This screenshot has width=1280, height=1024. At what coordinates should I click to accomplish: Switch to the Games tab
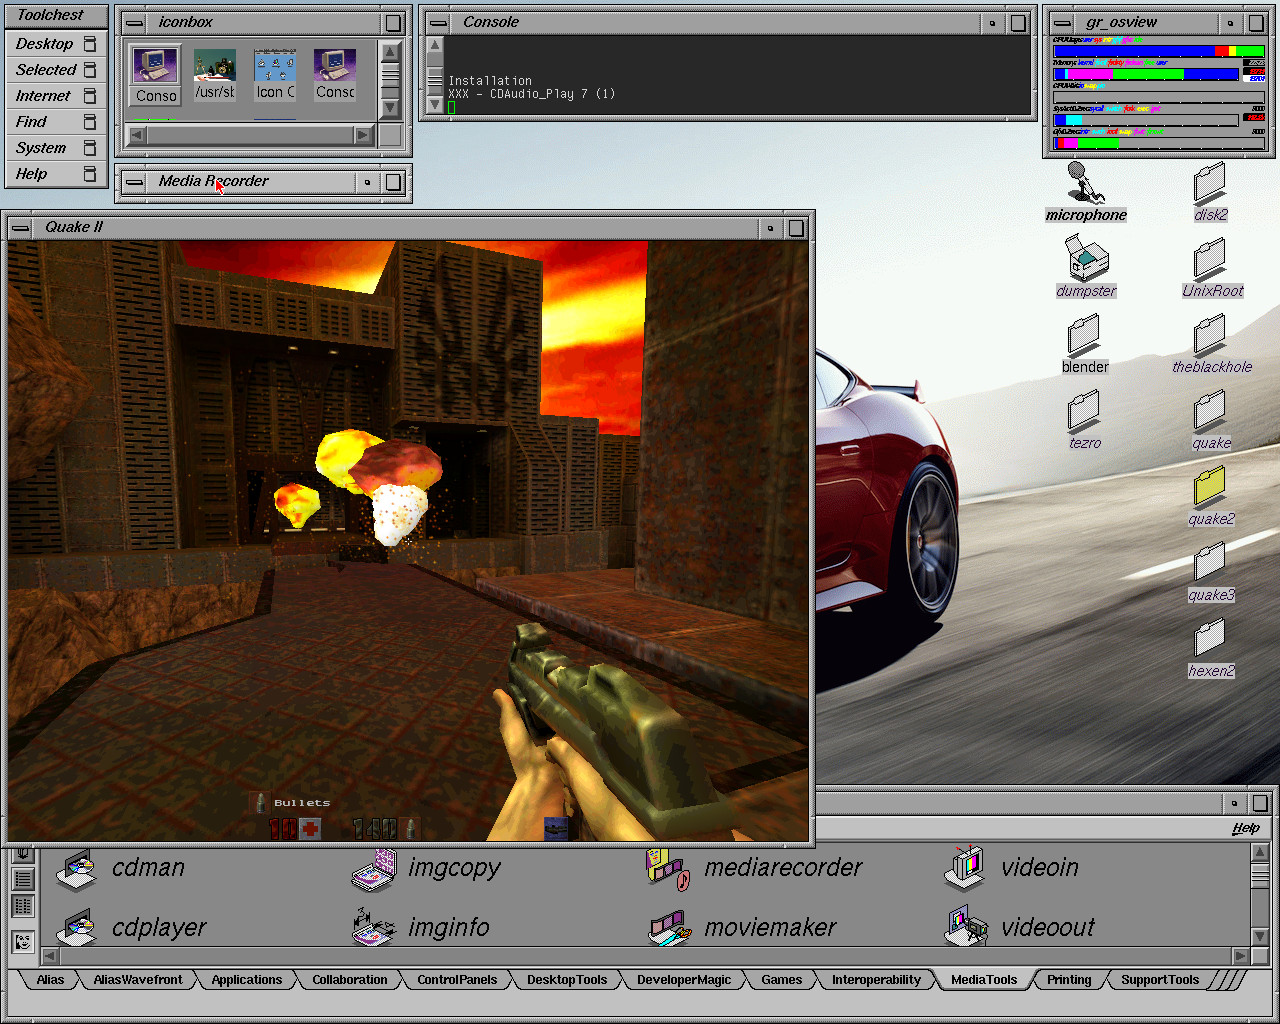[x=781, y=980]
